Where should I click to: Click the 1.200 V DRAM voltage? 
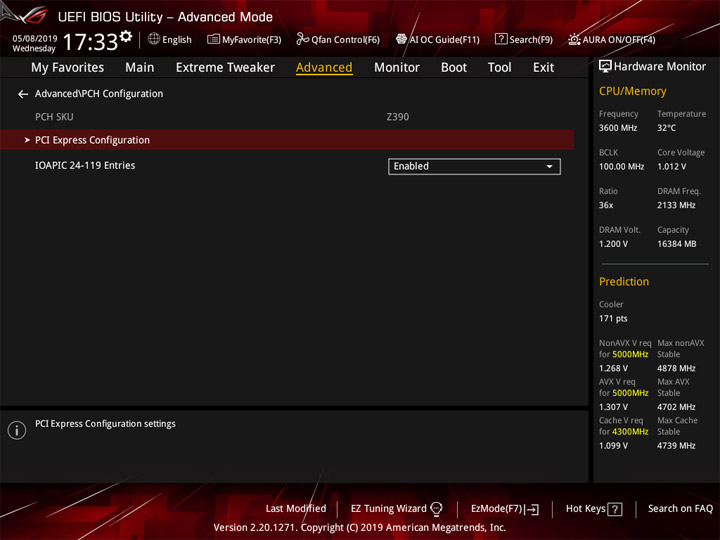coord(613,244)
